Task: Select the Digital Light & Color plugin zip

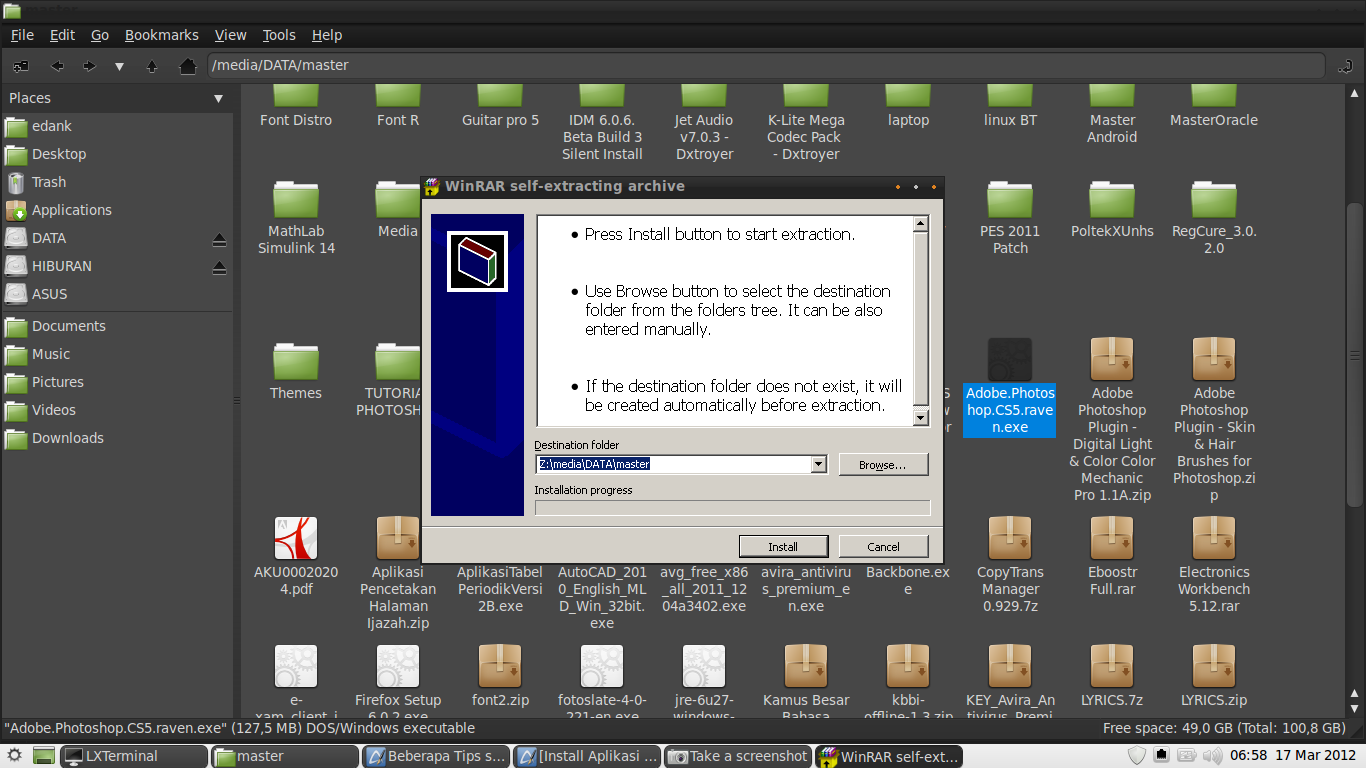Action: click(x=1112, y=360)
